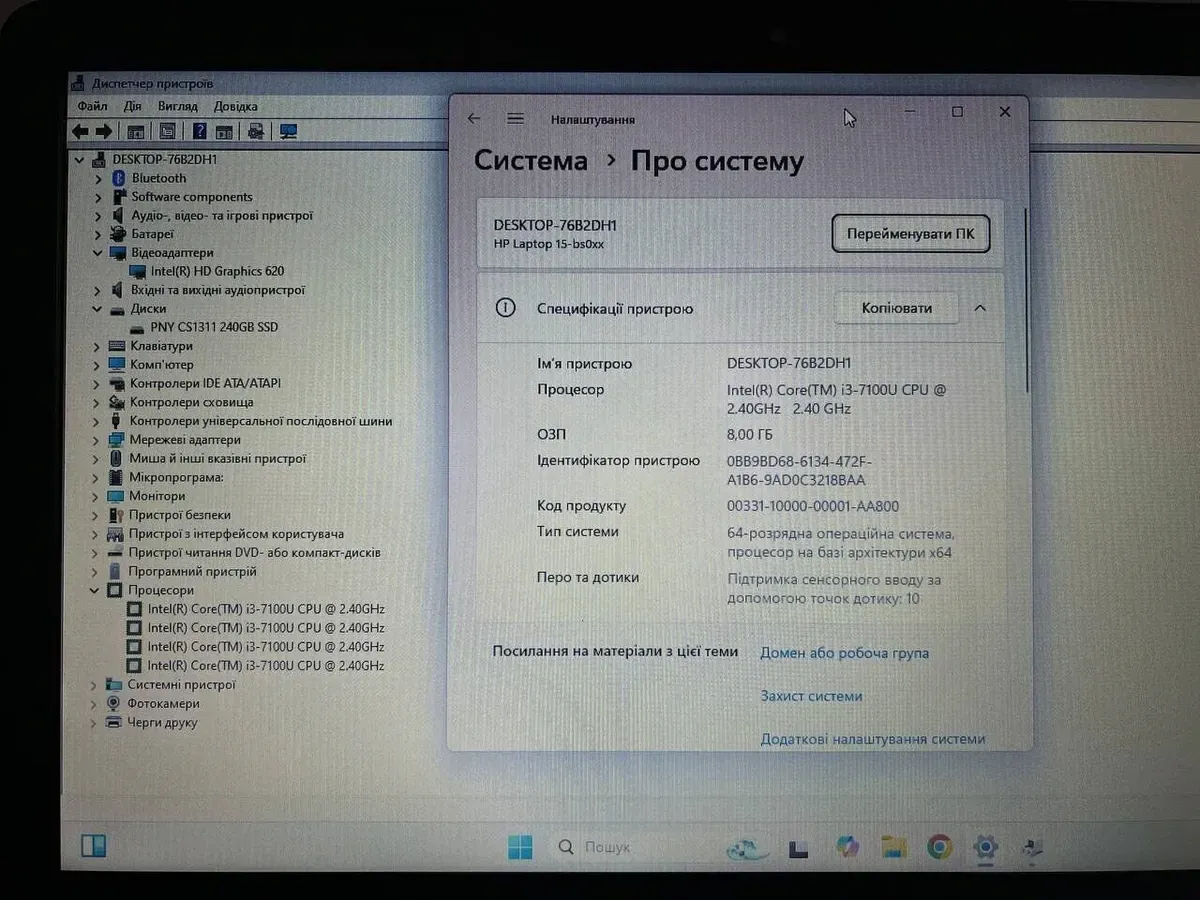
Task: Open the widgets panel in taskbar corner
Action: coord(93,845)
